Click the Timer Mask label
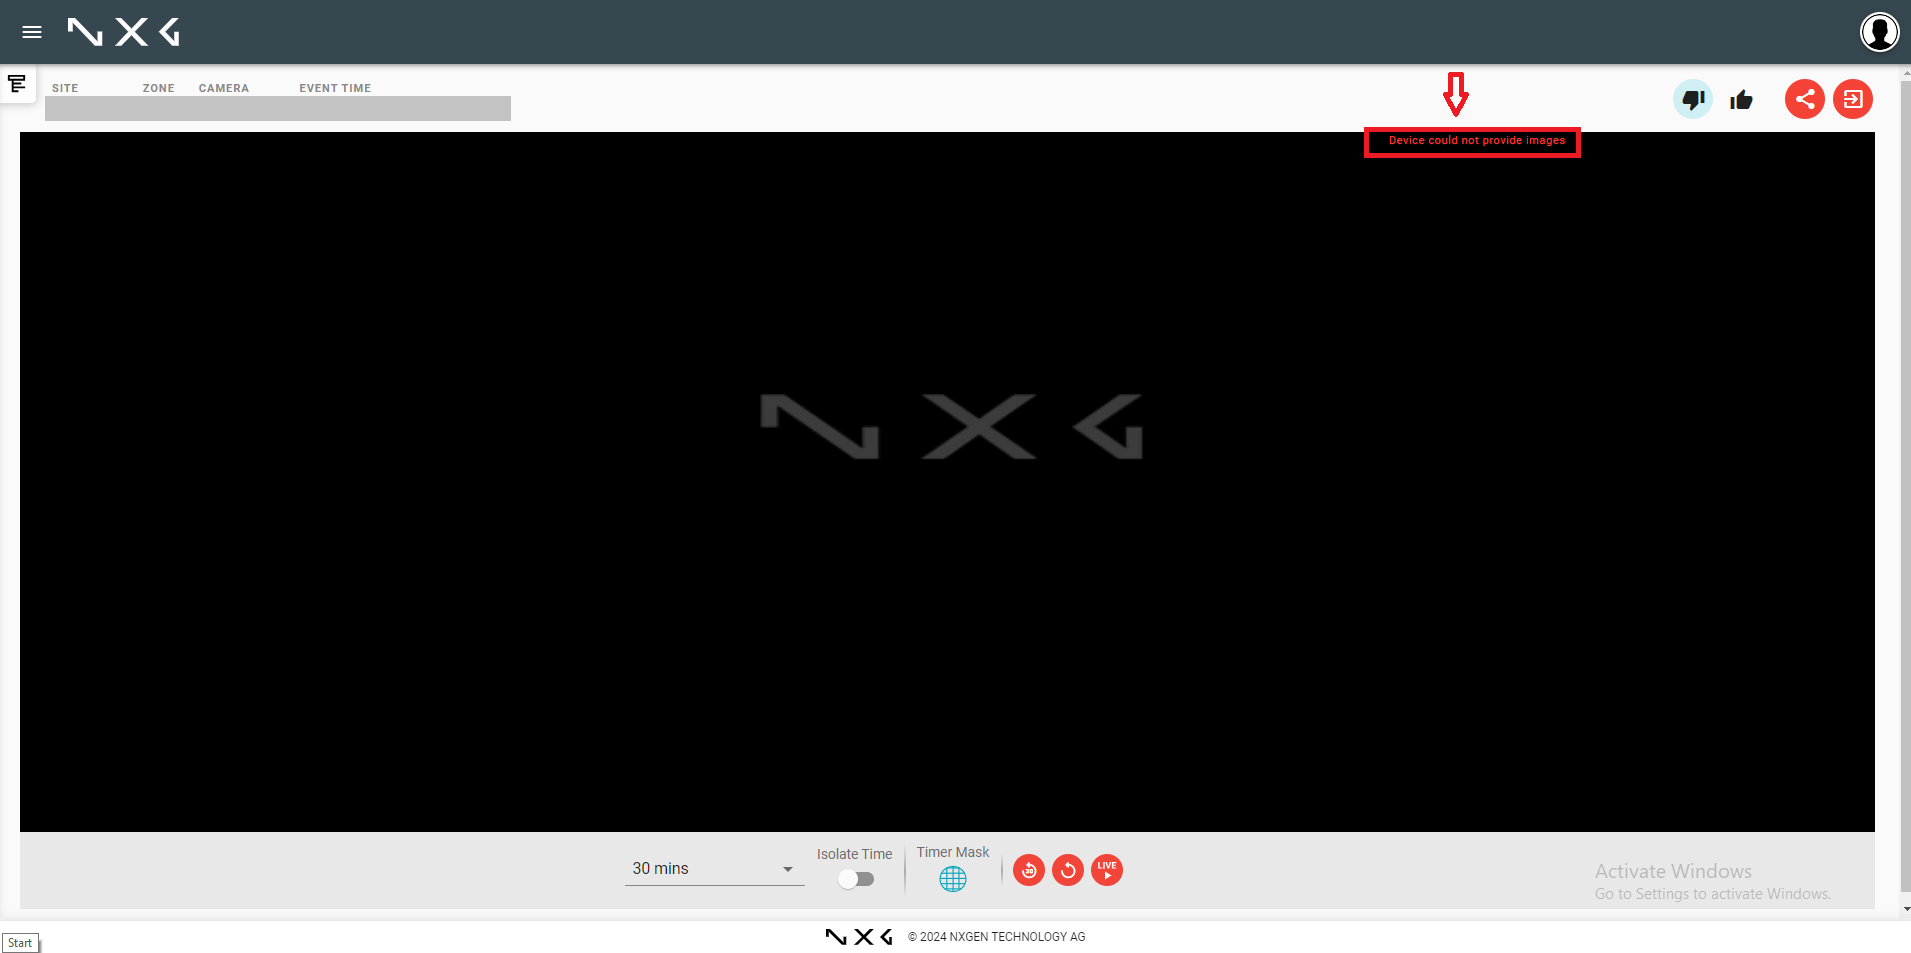This screenshot has height=953, width=1911. point(953,852)
